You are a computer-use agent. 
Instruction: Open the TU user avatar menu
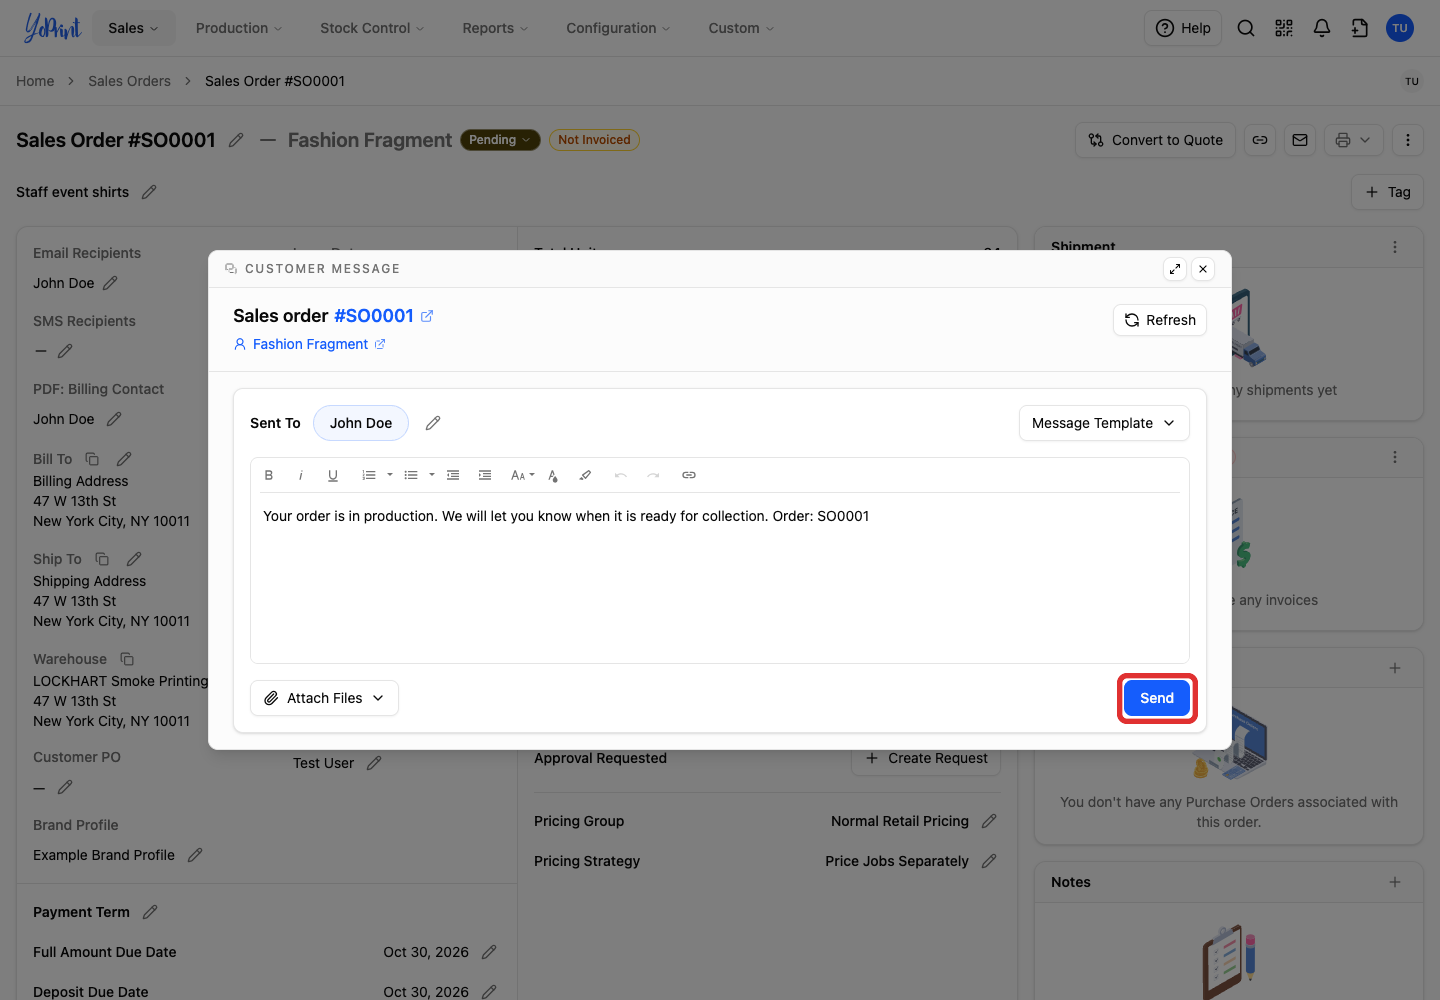(1400, 28)
